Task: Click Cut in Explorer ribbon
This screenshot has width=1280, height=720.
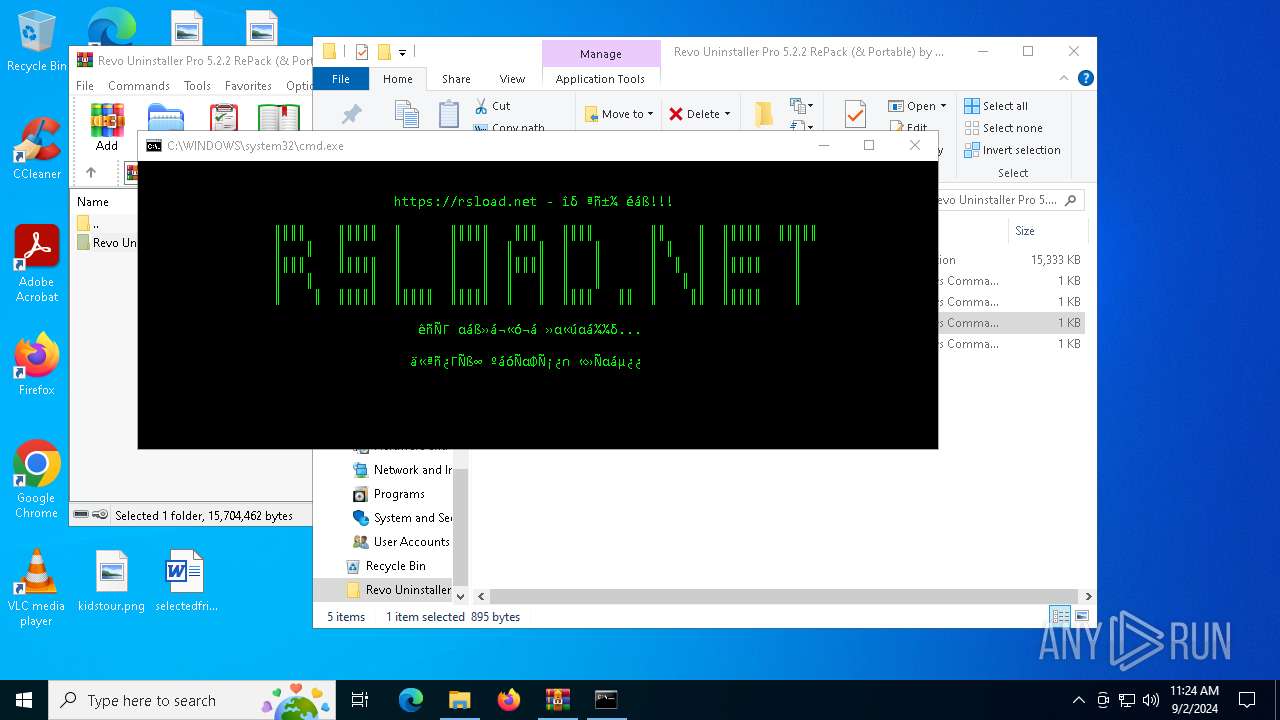Action: [491, 106]
